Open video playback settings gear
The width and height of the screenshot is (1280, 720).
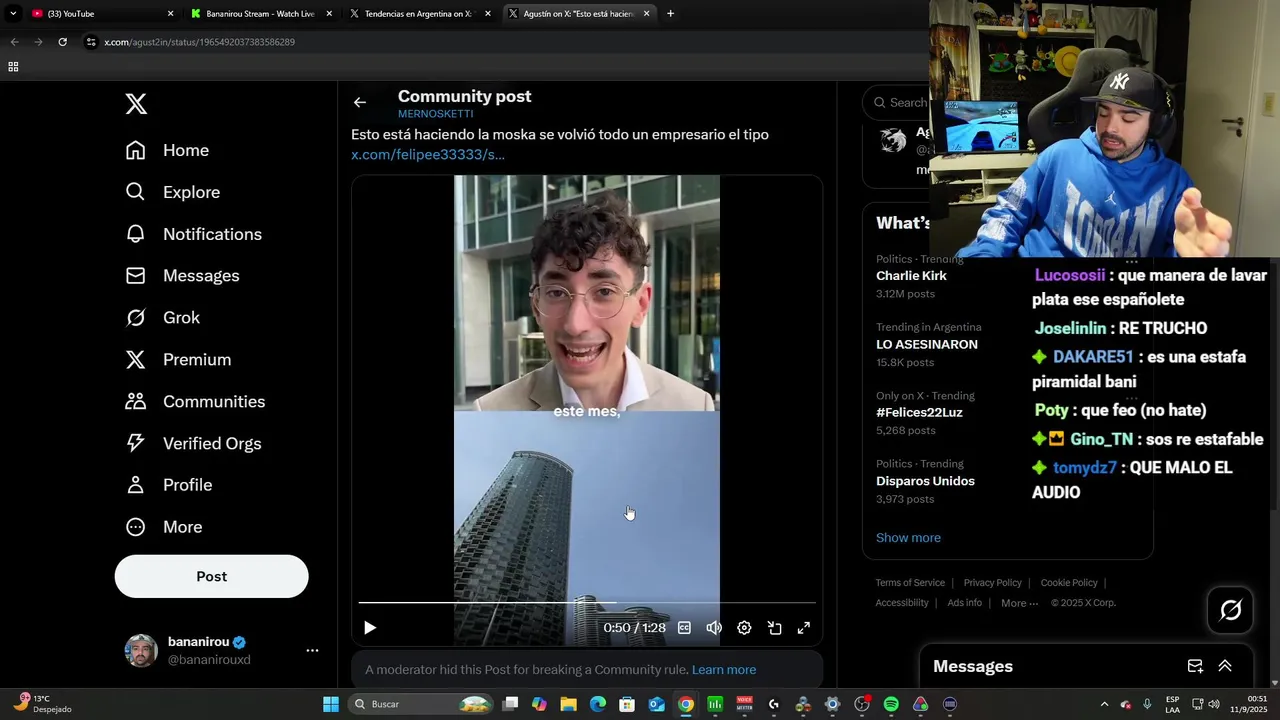744,628
